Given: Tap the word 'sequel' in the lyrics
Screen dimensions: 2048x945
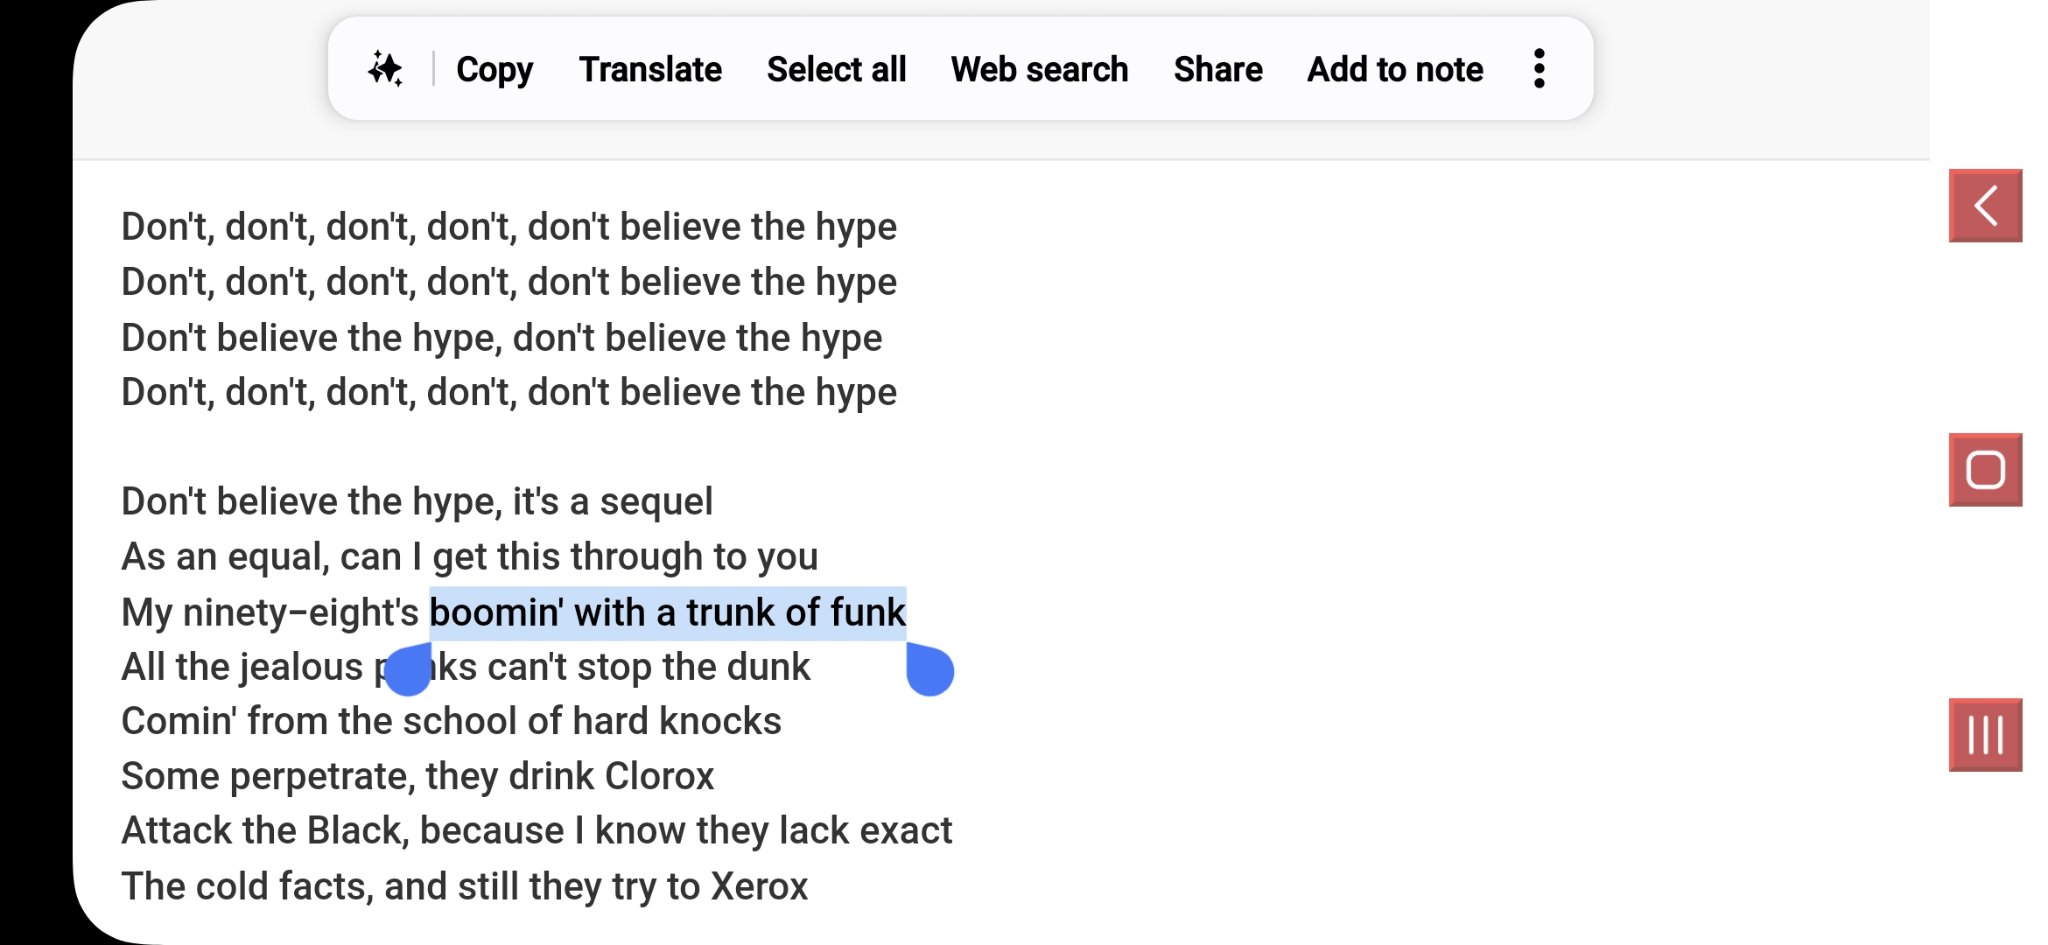Looking at the screenshot, I should pyautogui.click(x=656, y=502).
